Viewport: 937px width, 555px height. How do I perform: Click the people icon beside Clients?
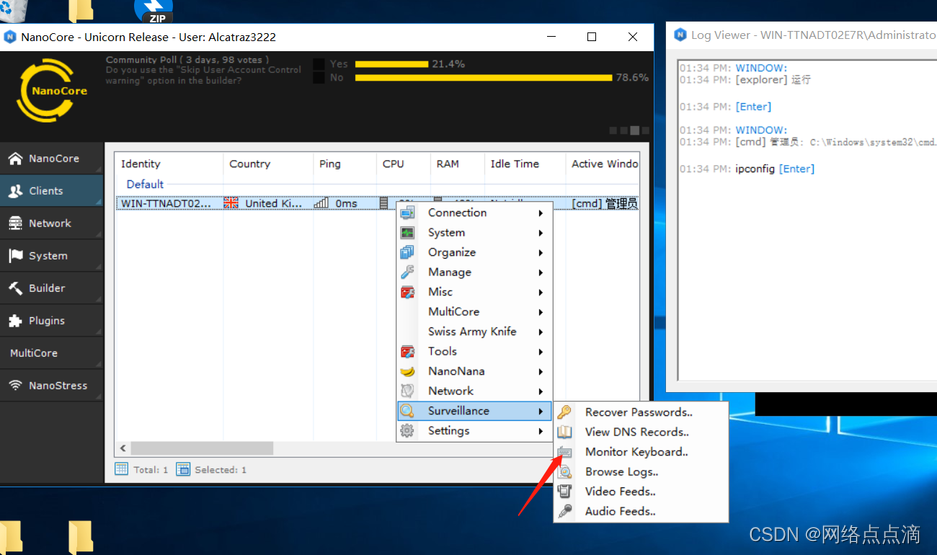[16, 191]
